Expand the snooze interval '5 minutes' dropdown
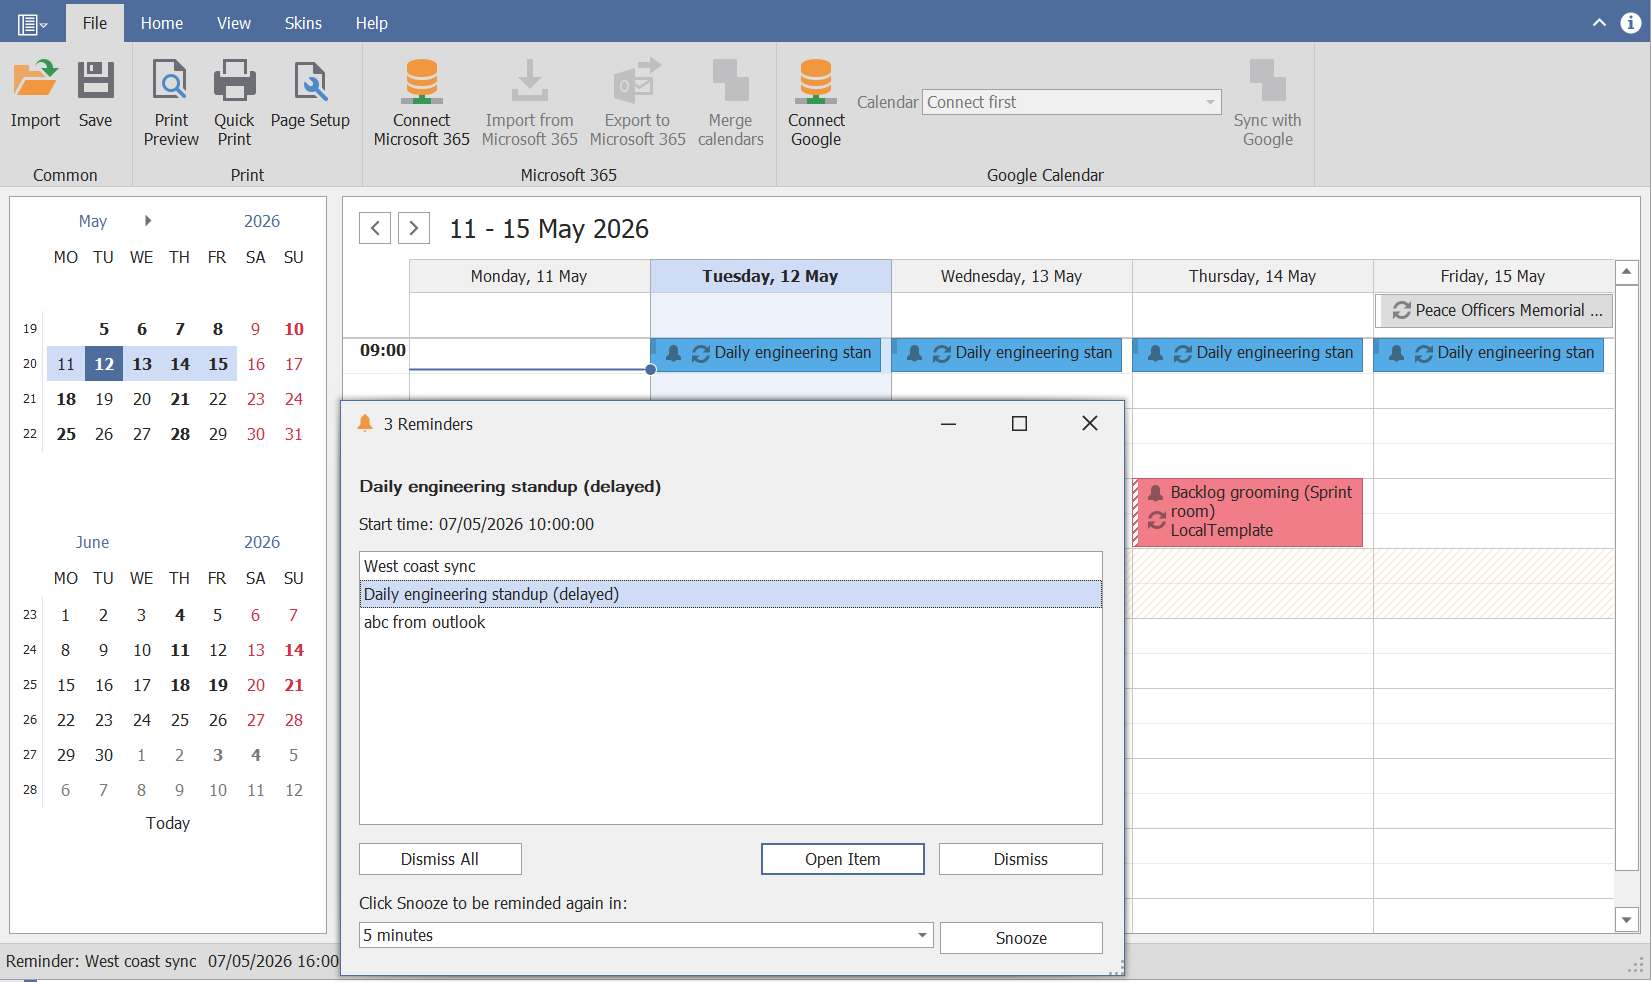This screenshot has width=1651, height=982. pos(922,935)
